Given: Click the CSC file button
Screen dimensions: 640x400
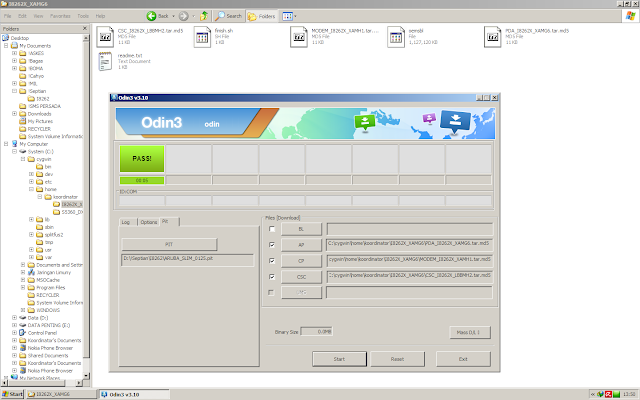Looking at the screenshot, I should click(x=301, y=277).
